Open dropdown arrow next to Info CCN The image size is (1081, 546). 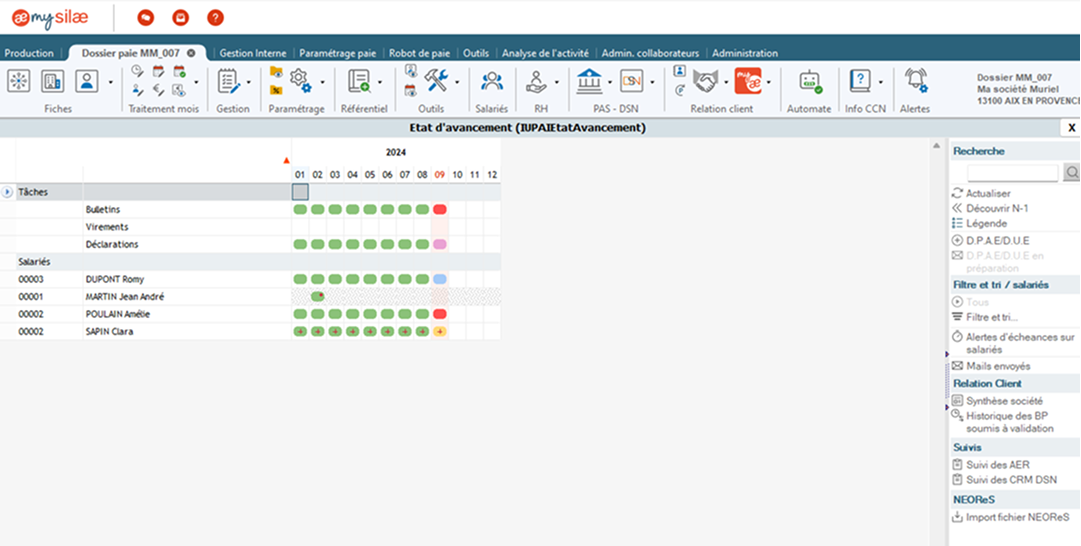pyautogui.click(x=881, y=82)
